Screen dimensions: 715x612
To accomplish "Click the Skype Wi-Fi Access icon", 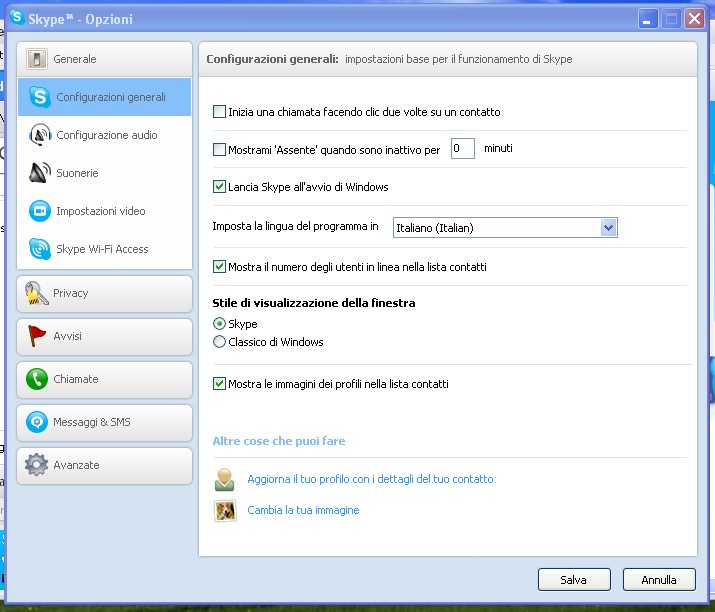I will [39, 249].
